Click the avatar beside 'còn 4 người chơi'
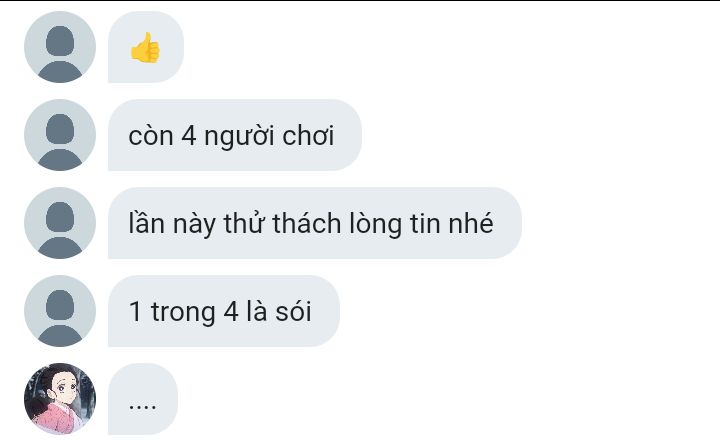The width and height of the screenshot is (720, 443). 60,135
